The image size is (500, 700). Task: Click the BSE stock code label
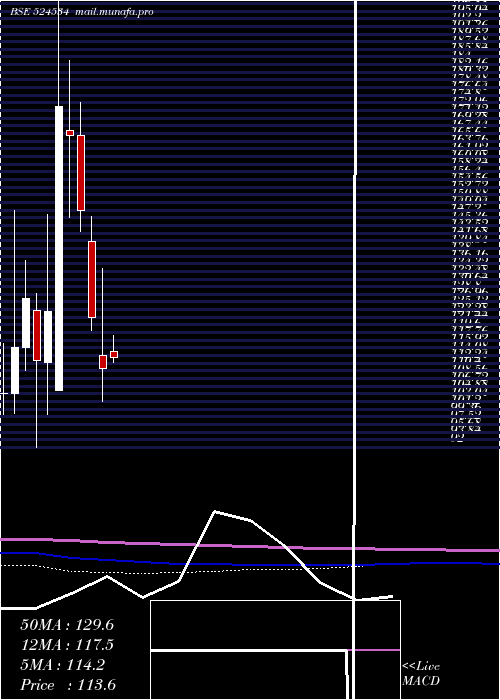[39, 12]
